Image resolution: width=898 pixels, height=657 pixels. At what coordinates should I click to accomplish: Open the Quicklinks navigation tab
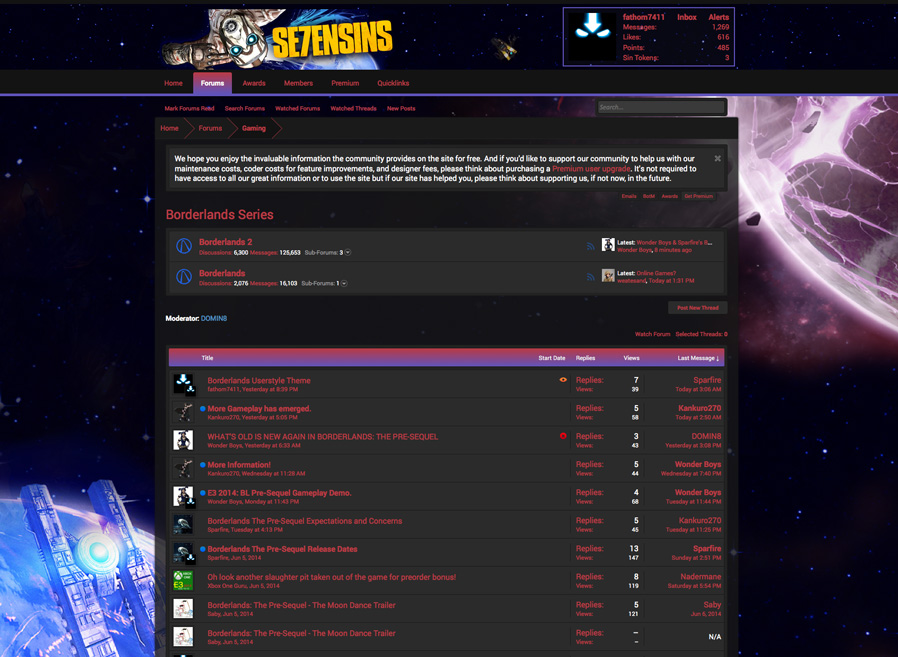click(x=393, y=83)
